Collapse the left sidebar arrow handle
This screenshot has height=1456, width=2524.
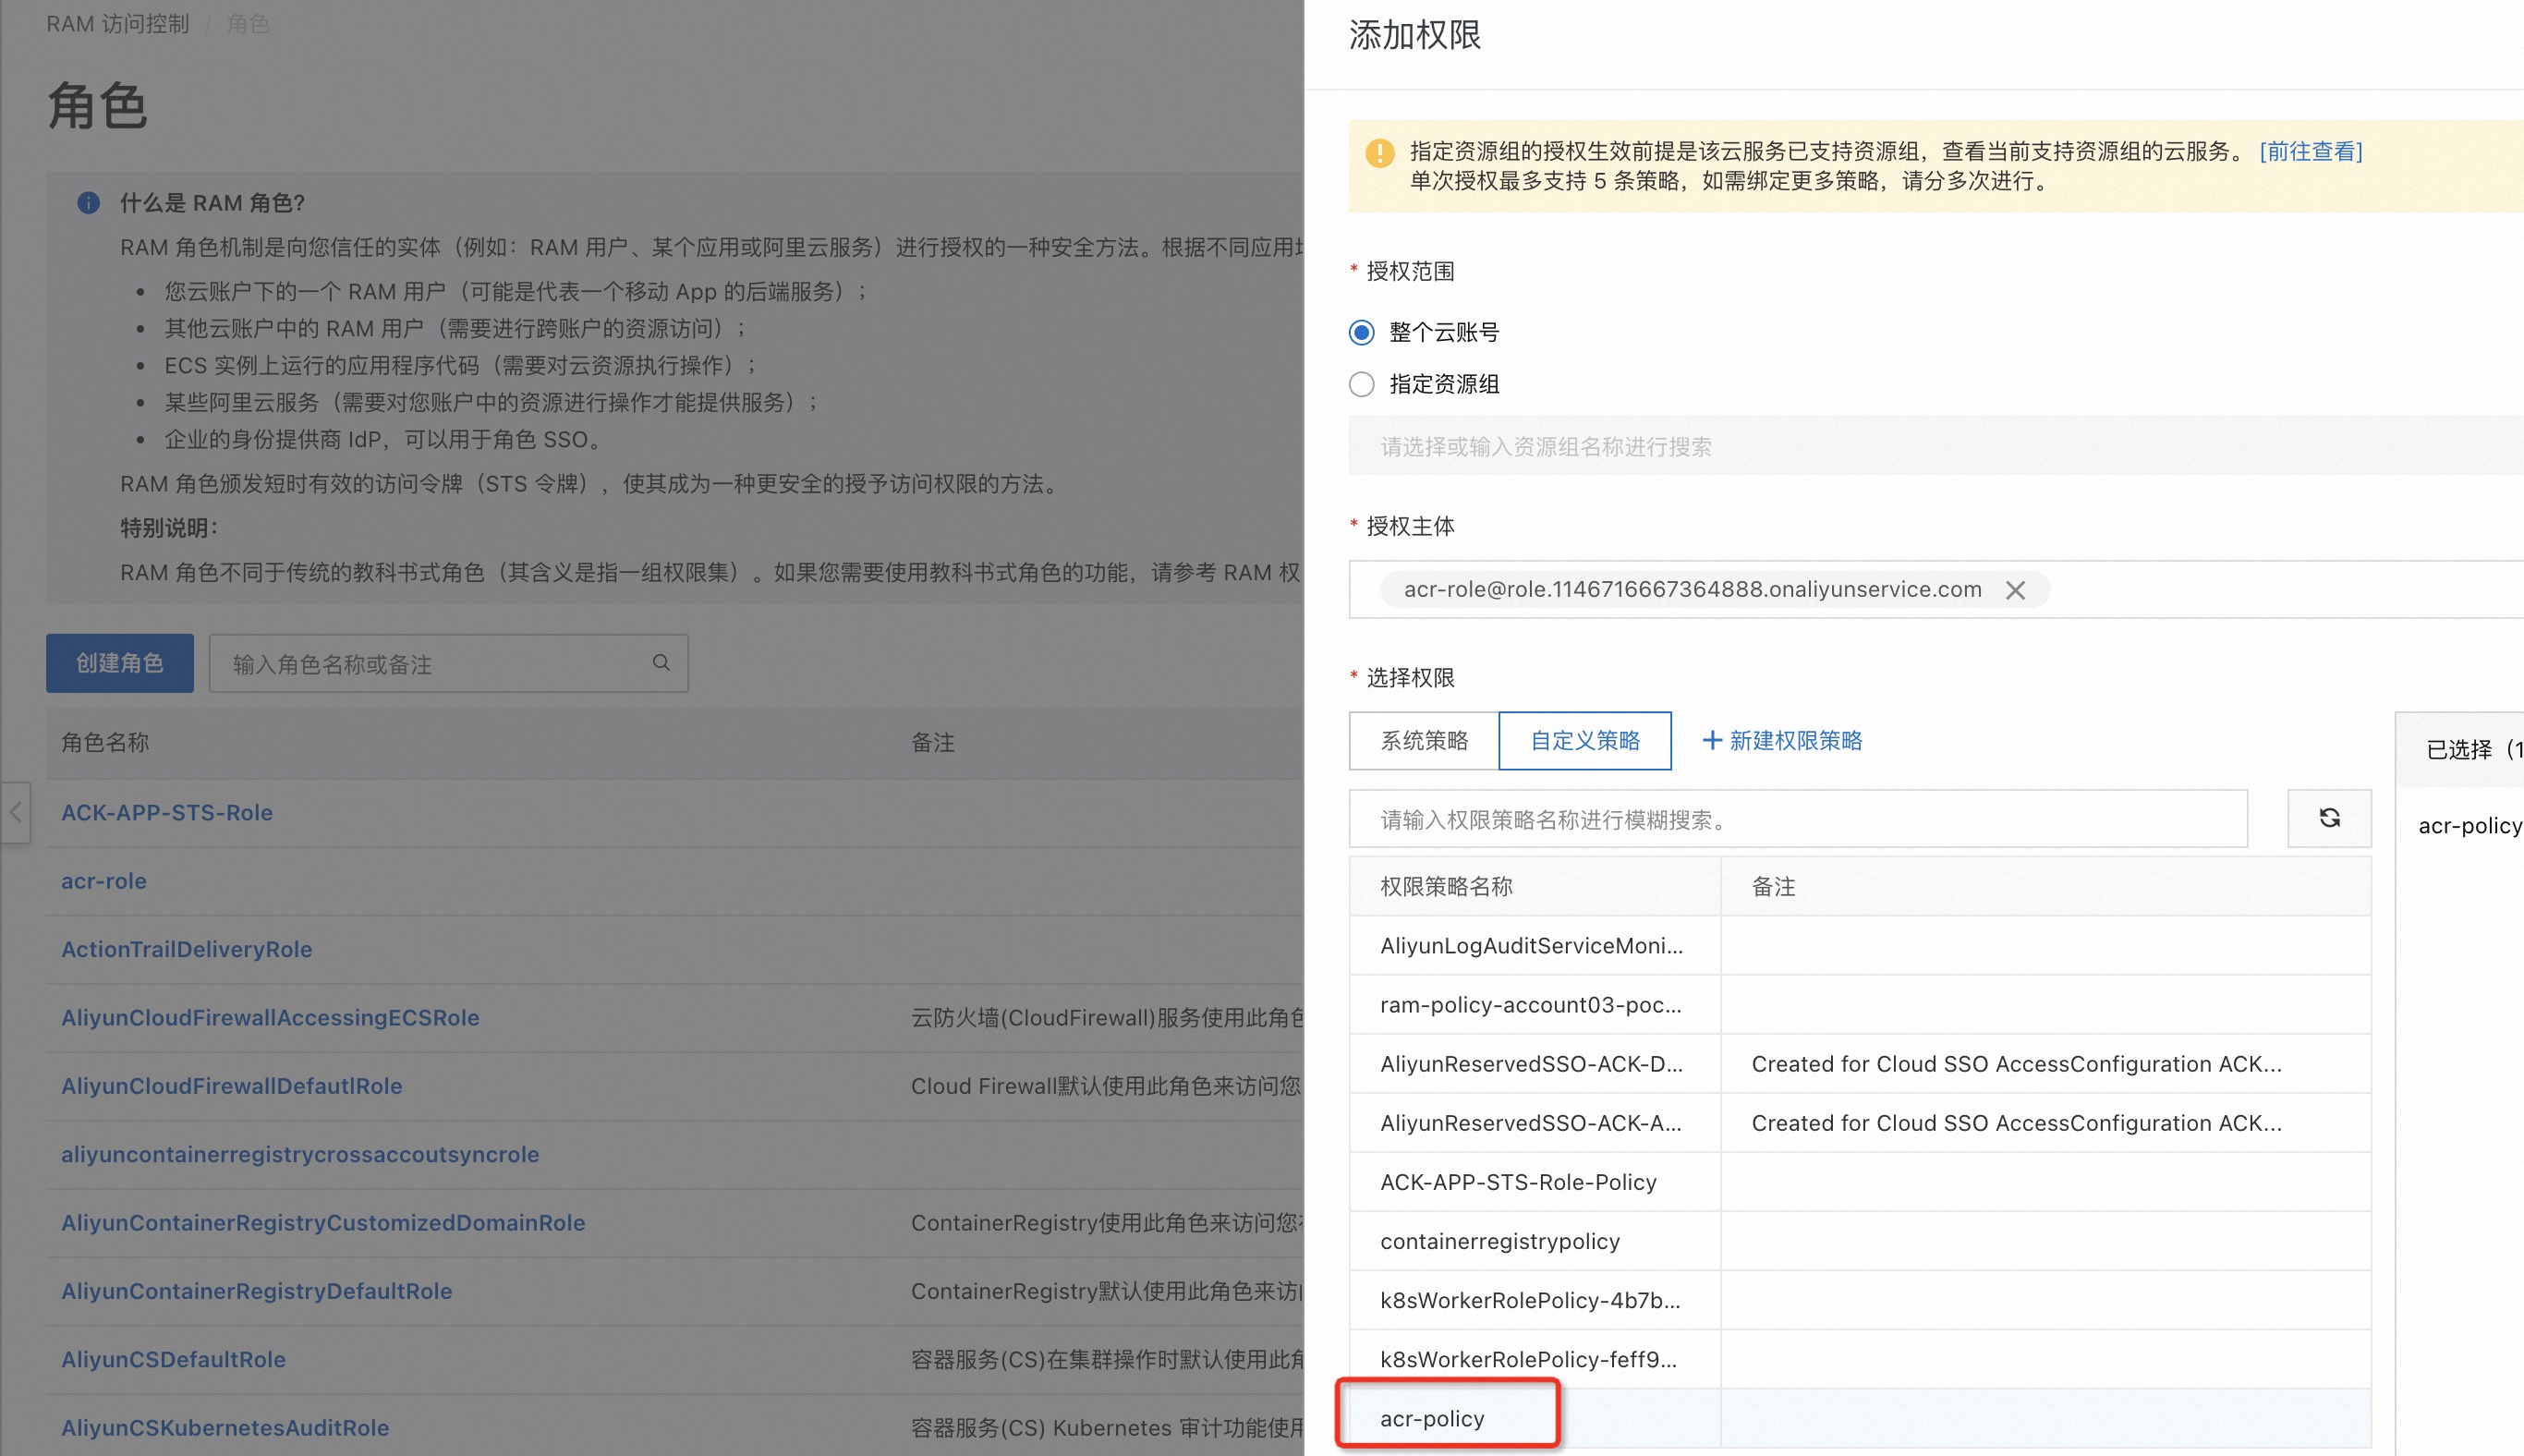coord(15,812)
